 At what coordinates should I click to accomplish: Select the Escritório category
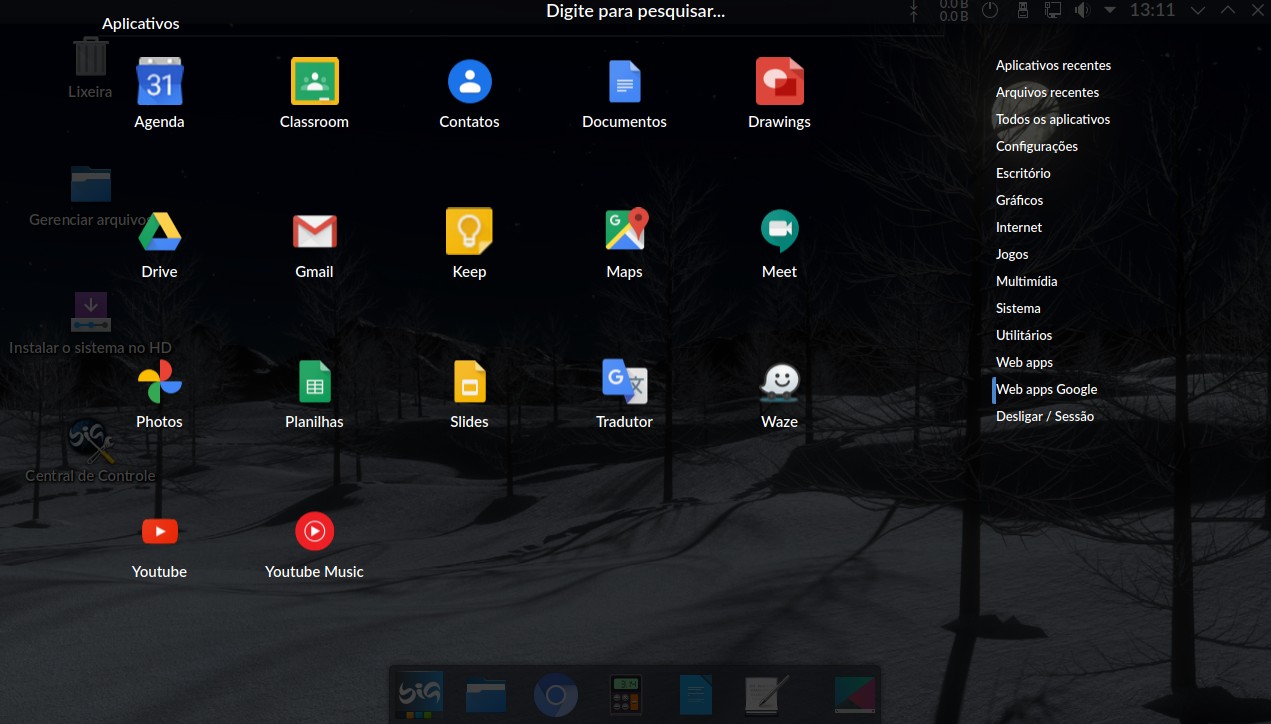coord(1023,173)
